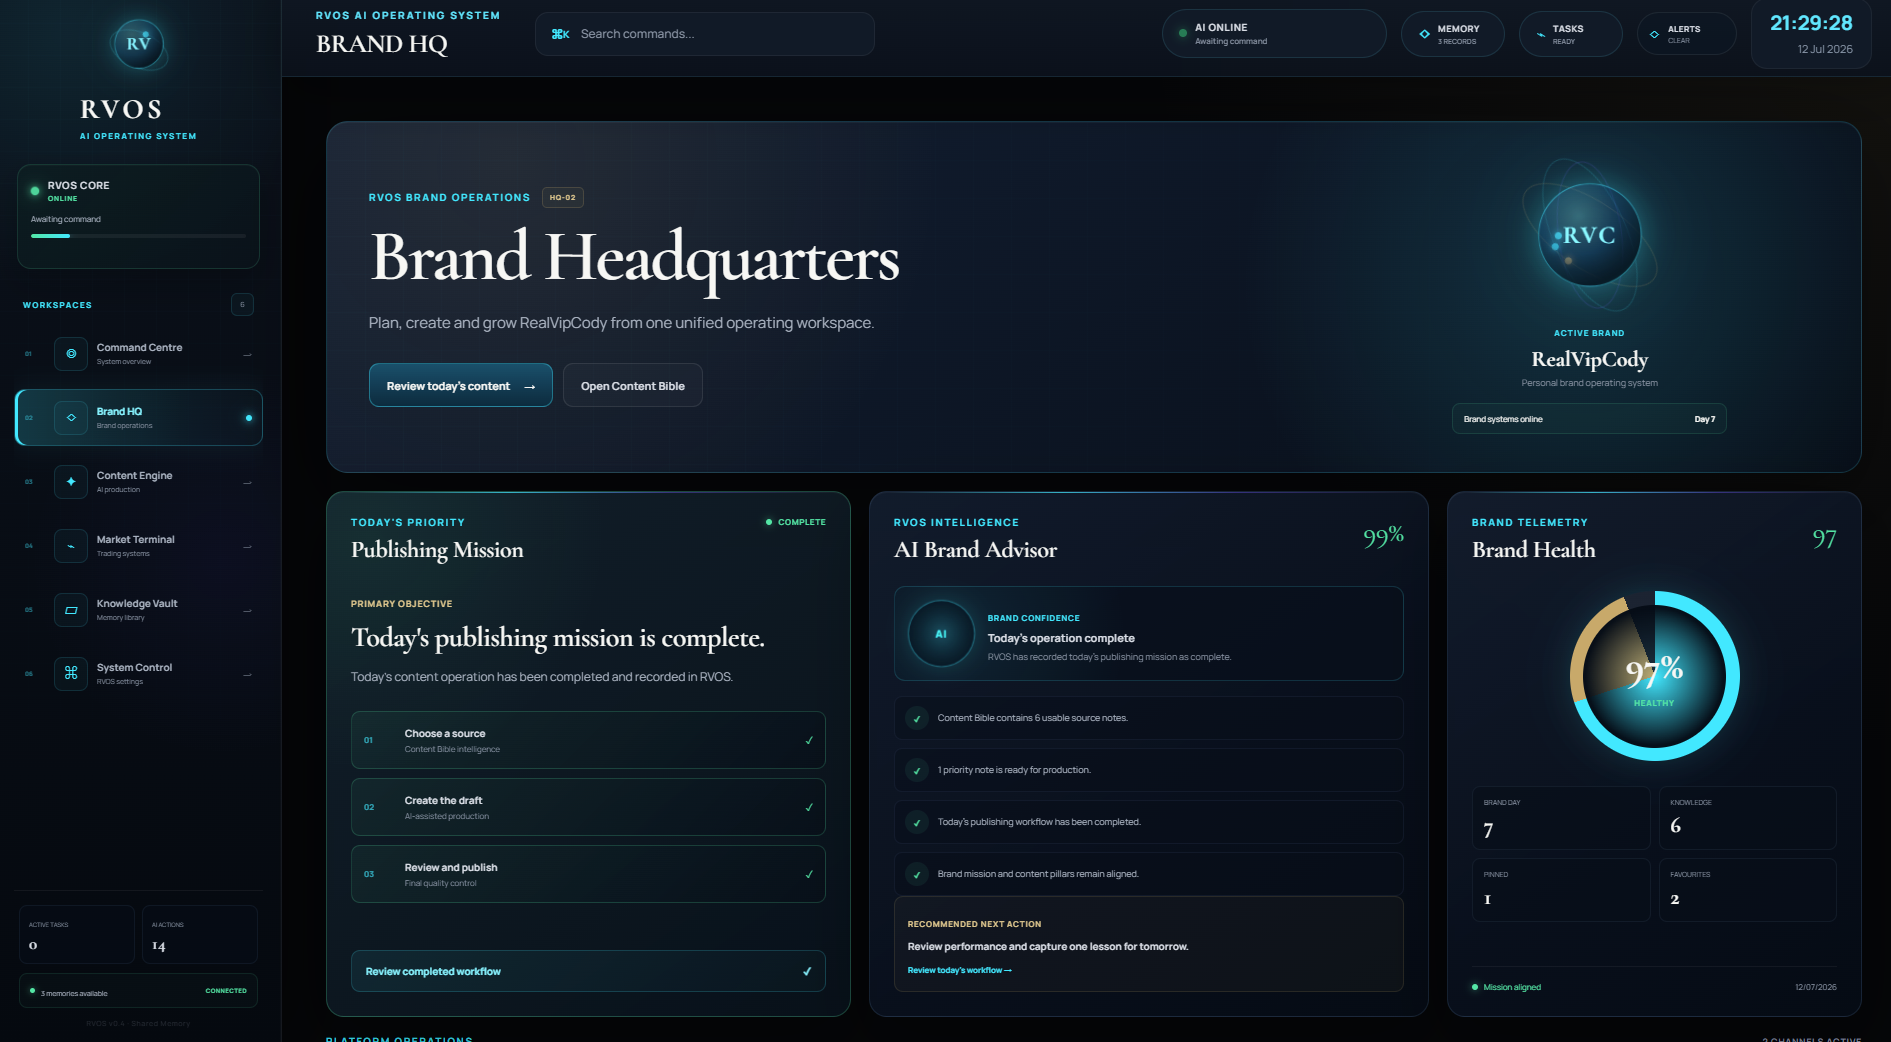Select the Brand HQ workspace
Viewport: 1891px width, 1042px height.
[x=139, y=418]
